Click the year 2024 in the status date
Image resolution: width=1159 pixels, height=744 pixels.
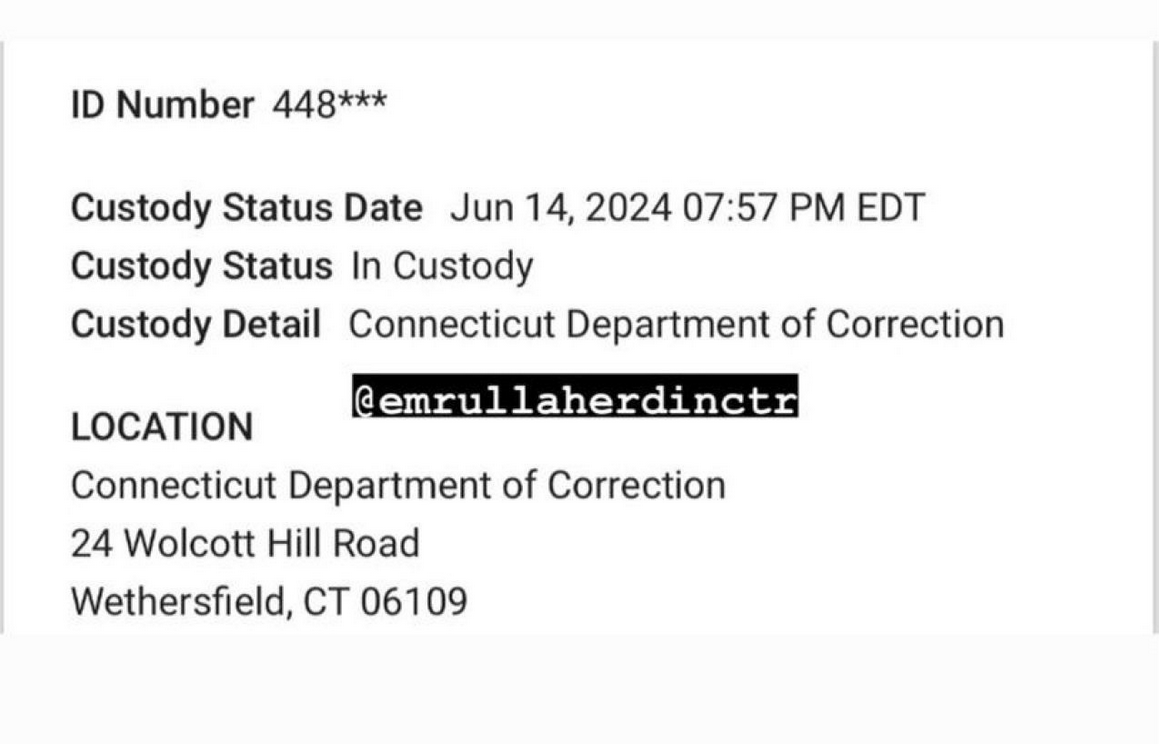(x=629, y=208)
